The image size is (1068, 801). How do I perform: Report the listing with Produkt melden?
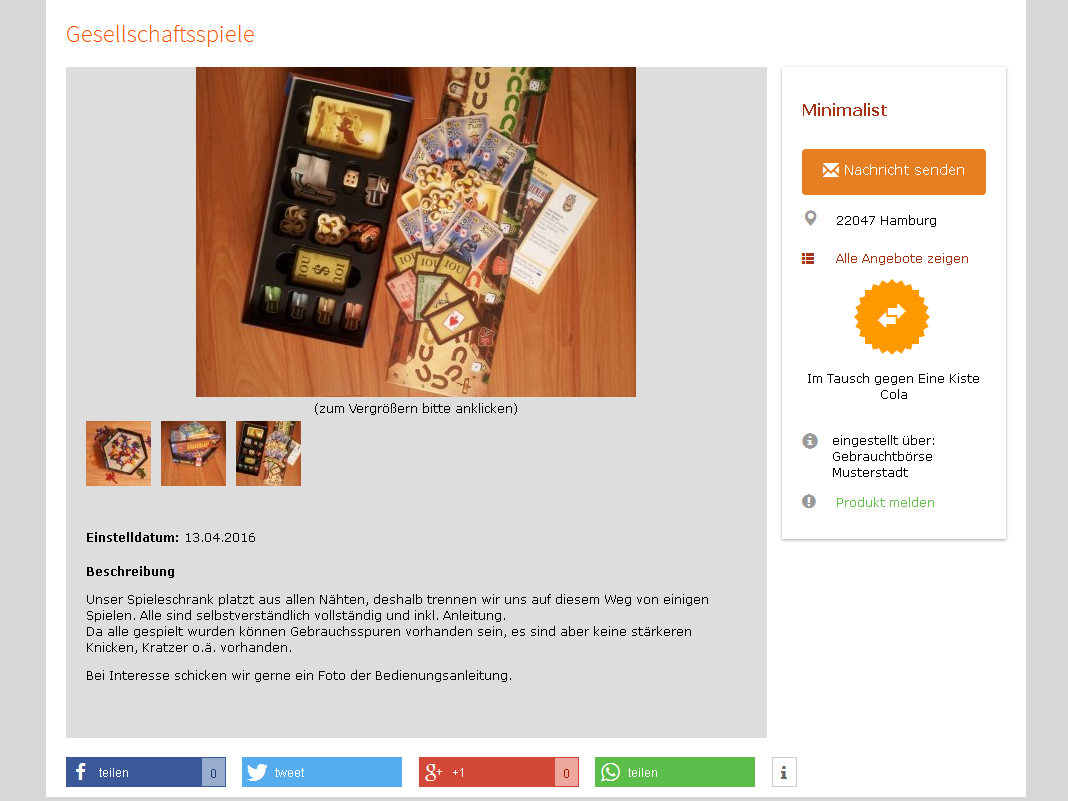pyautogui.click(x=885, y=503)
